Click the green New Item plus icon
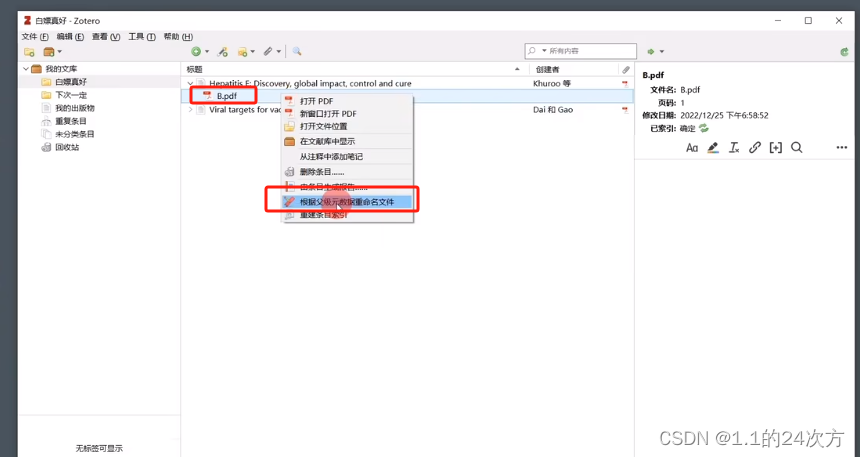The image size is (860, 457). (x=196, y=52)
